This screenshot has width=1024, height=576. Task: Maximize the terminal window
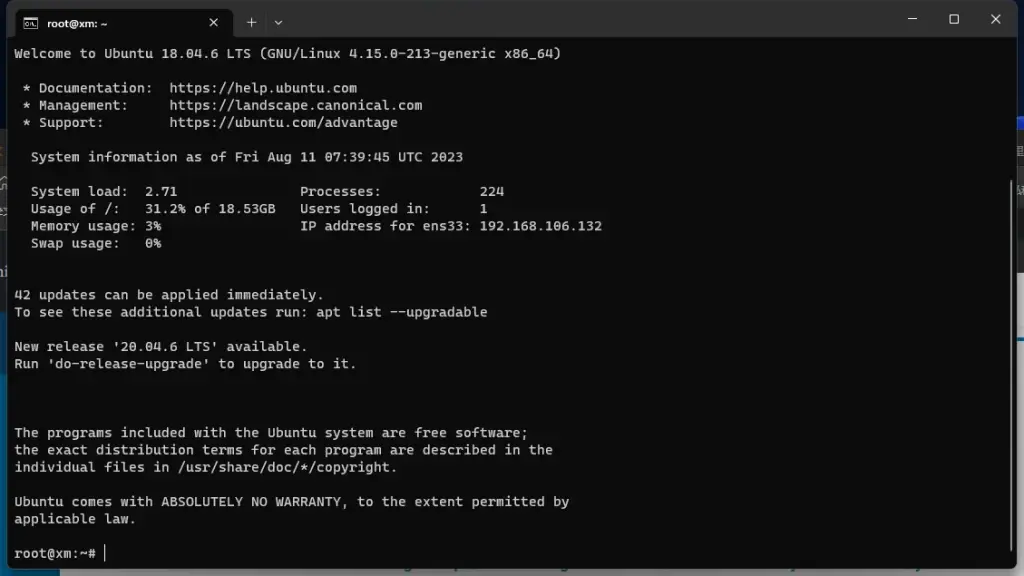tap(954, 19)
